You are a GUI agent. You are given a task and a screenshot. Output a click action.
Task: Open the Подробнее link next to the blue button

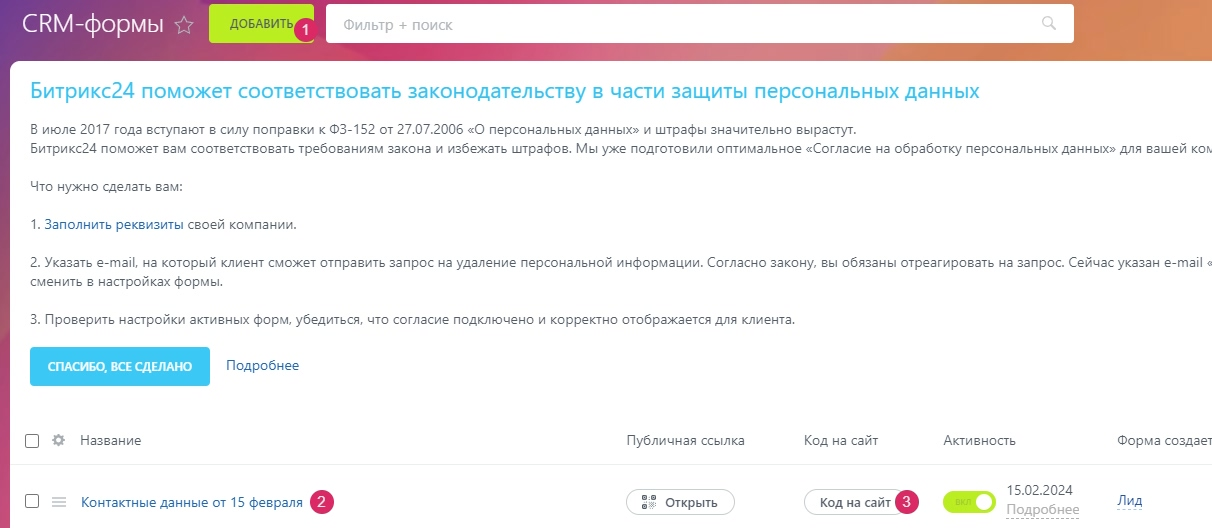coord(262,366)
